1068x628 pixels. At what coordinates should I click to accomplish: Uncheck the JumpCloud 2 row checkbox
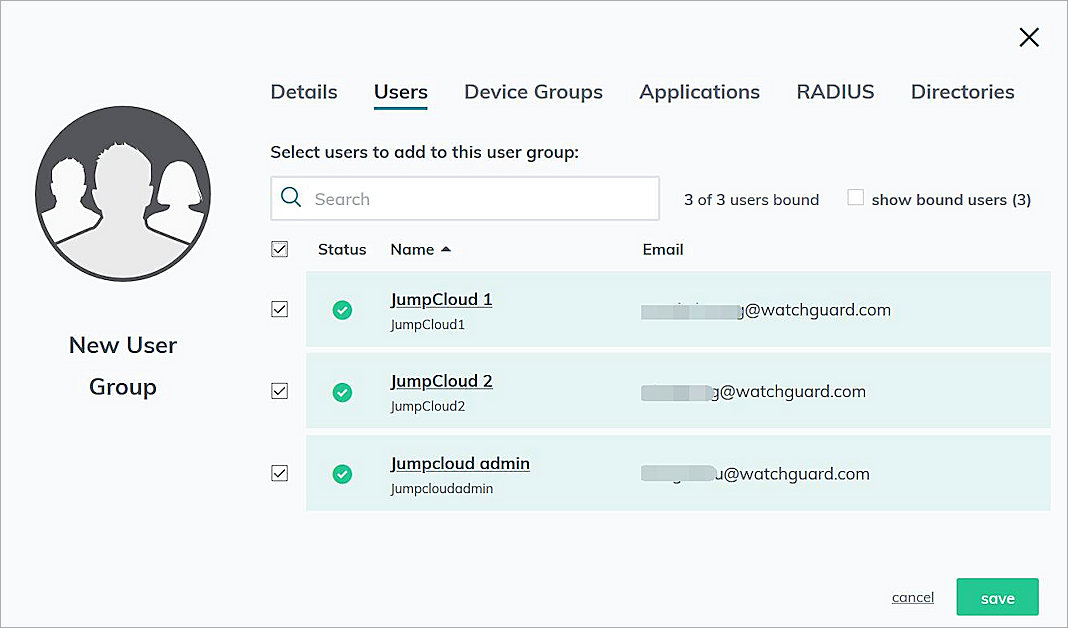pyautogui.click(x=280, y=391)
